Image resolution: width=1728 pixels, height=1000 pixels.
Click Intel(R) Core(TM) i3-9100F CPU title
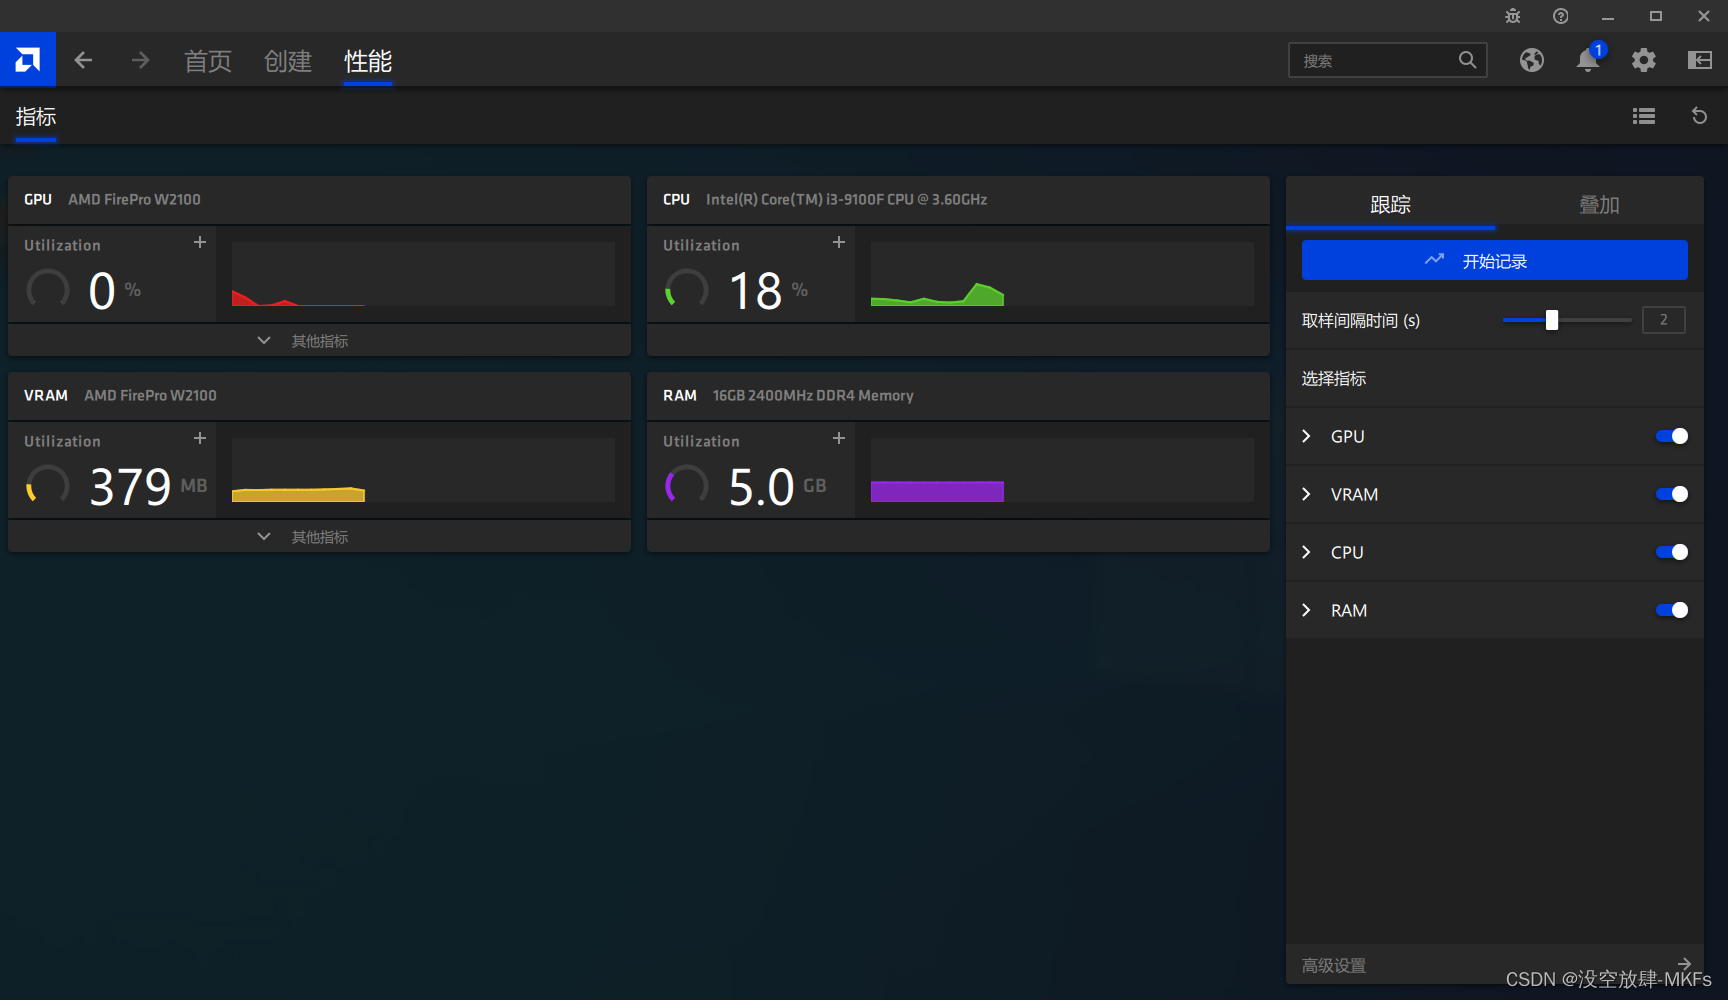[x=846, y=199]
